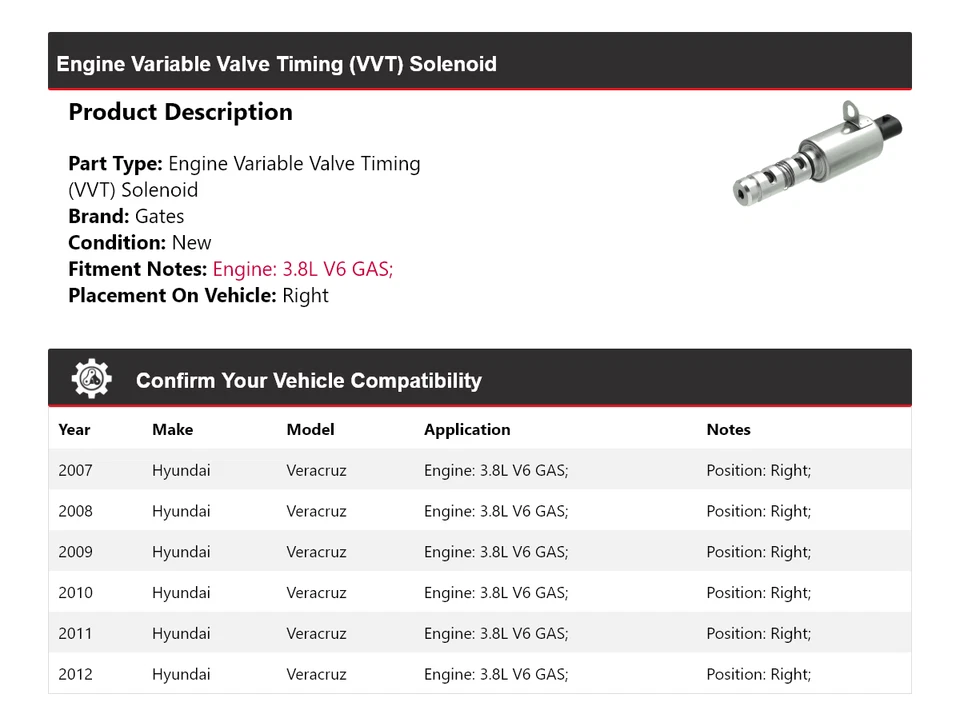The width and height of the screenshot is (960, 726).
Task: Select the 2008 year cell
Action: coord(75,511)
